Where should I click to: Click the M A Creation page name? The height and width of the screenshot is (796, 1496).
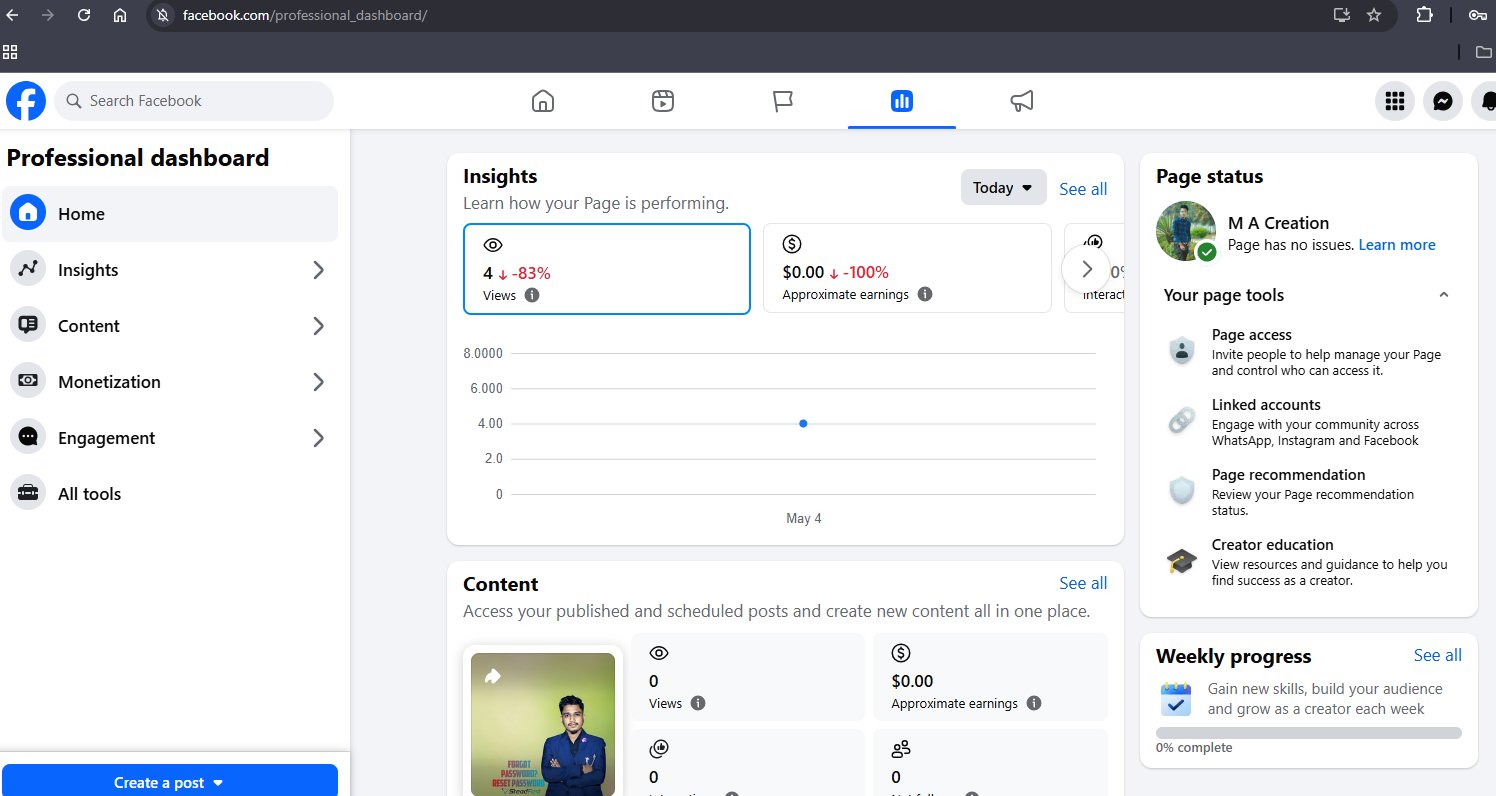tap(1278, 223)
